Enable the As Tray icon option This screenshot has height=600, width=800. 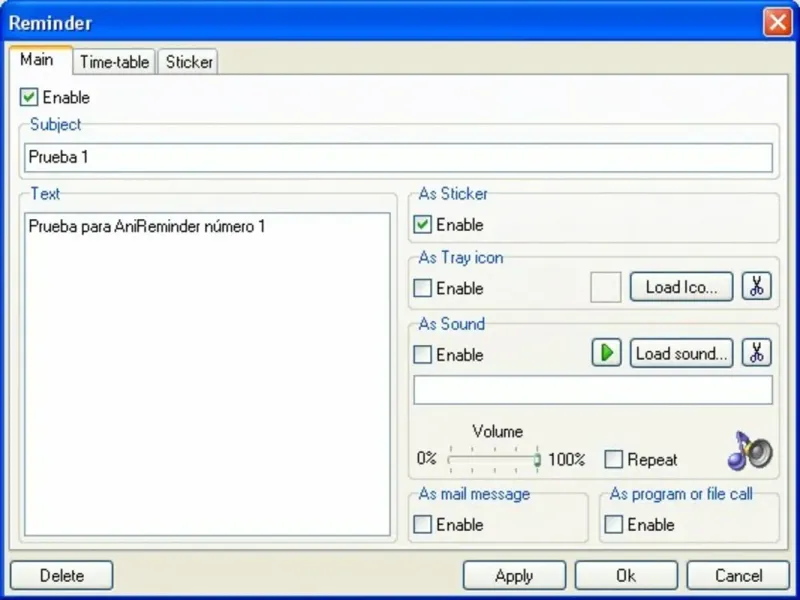(422, 288)
